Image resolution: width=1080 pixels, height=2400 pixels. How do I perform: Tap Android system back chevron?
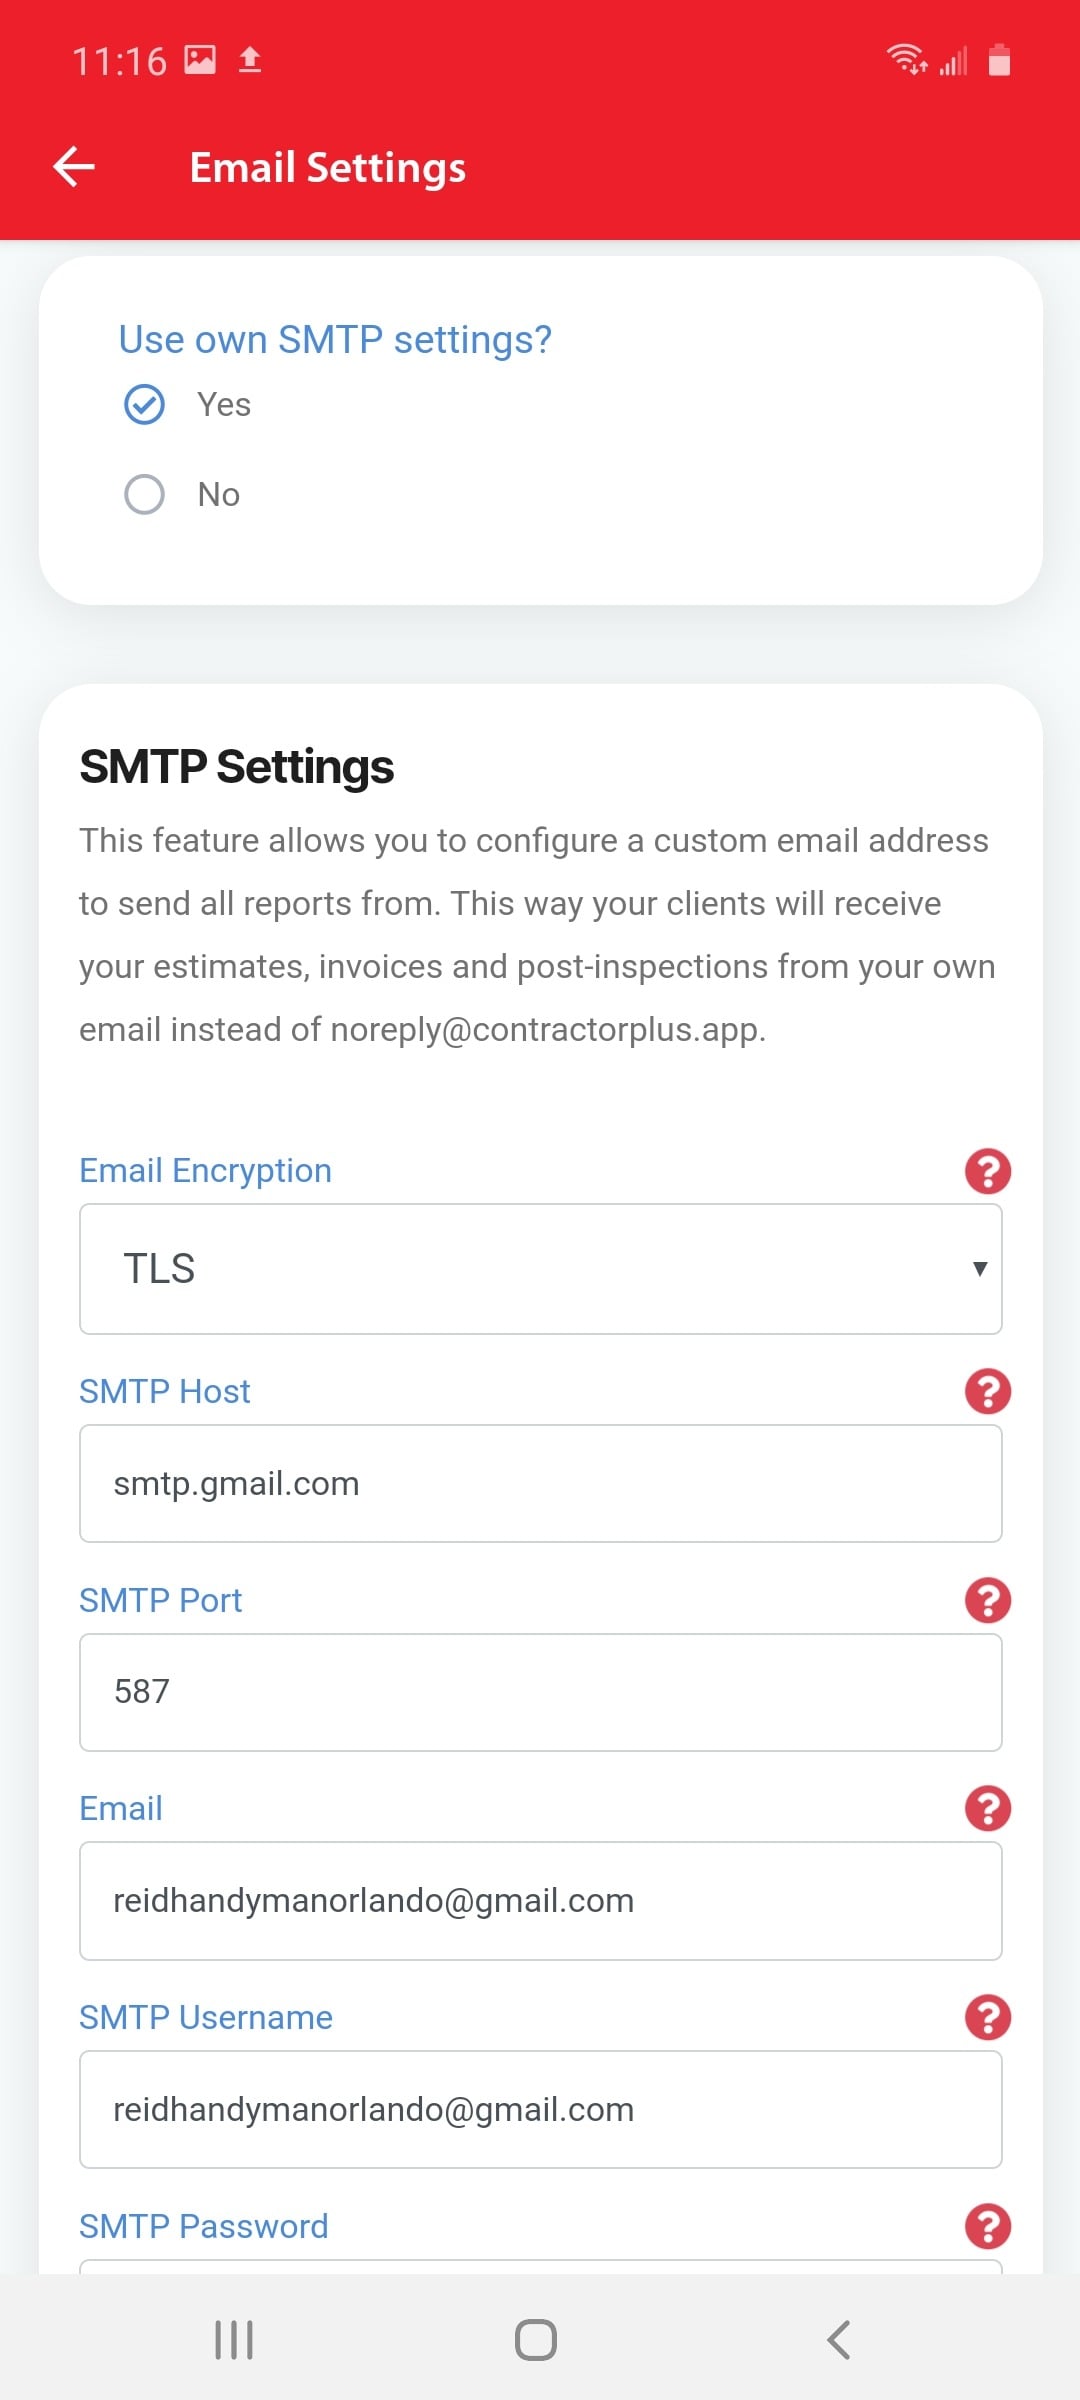tap(839, 2340)
